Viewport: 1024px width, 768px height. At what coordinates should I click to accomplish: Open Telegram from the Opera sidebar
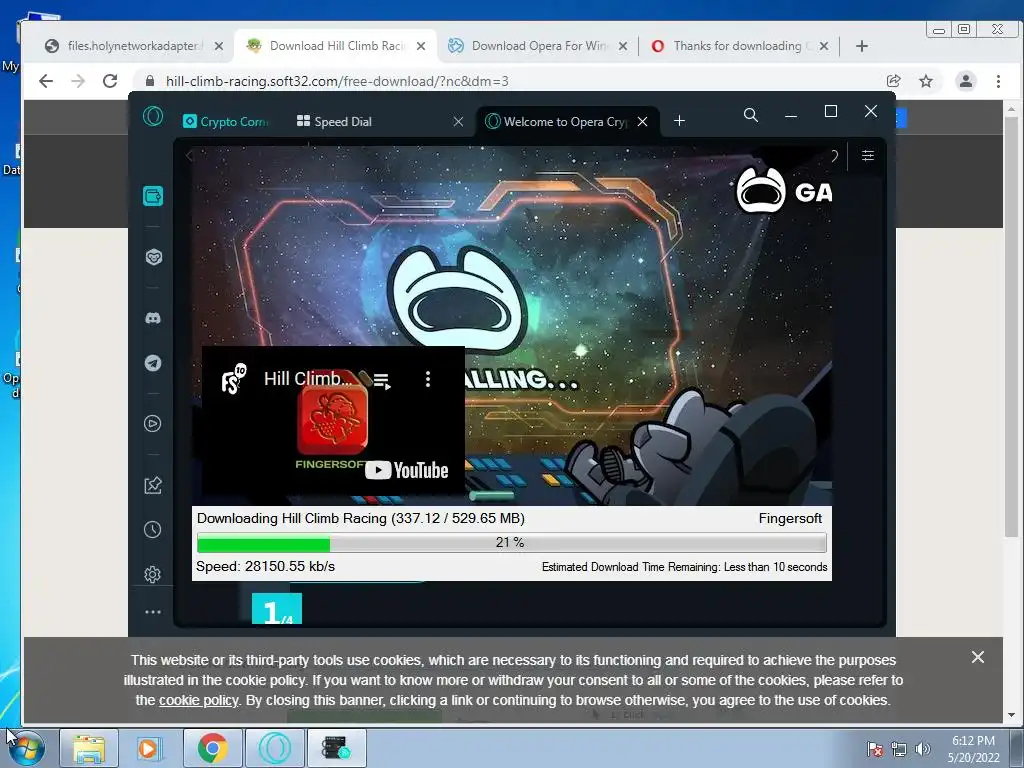pyautogui.click(x=153, y=363)
